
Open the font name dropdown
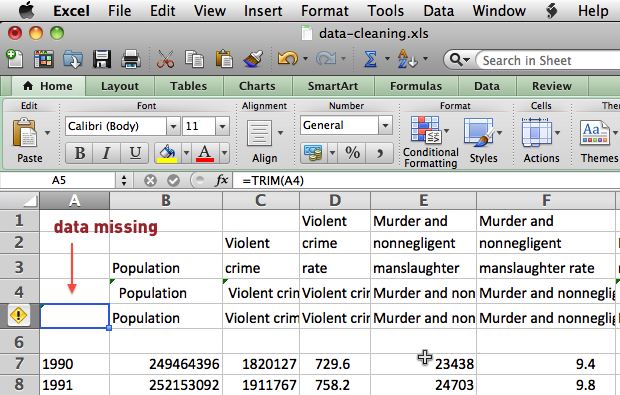(x=173, y=127)
